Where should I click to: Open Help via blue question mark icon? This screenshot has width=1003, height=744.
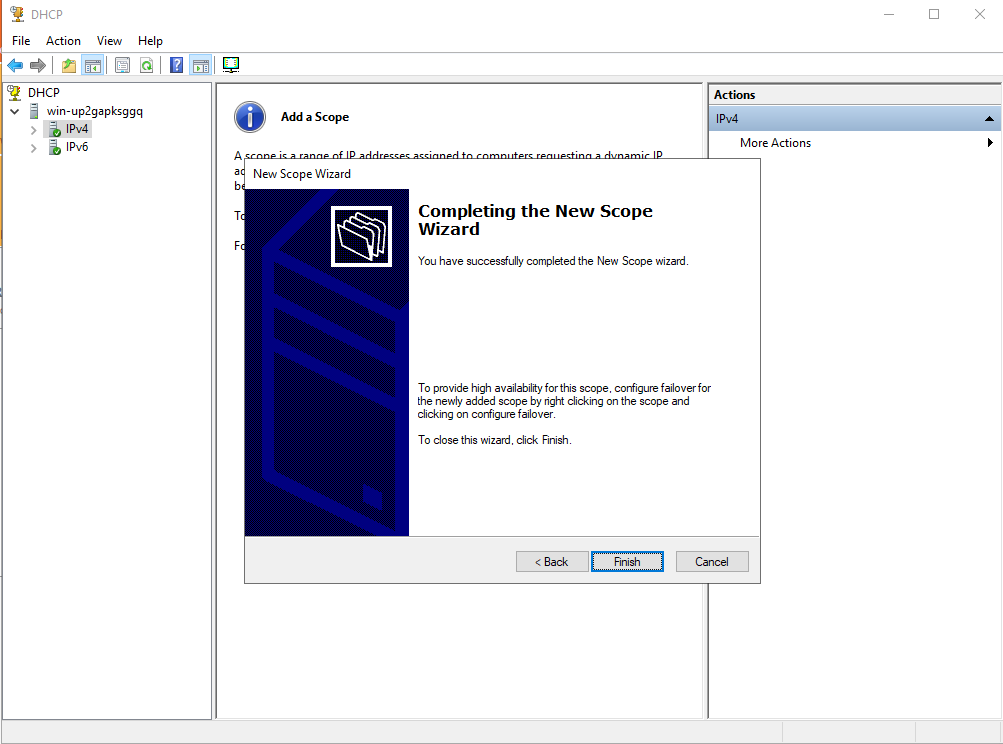[176, 65]
